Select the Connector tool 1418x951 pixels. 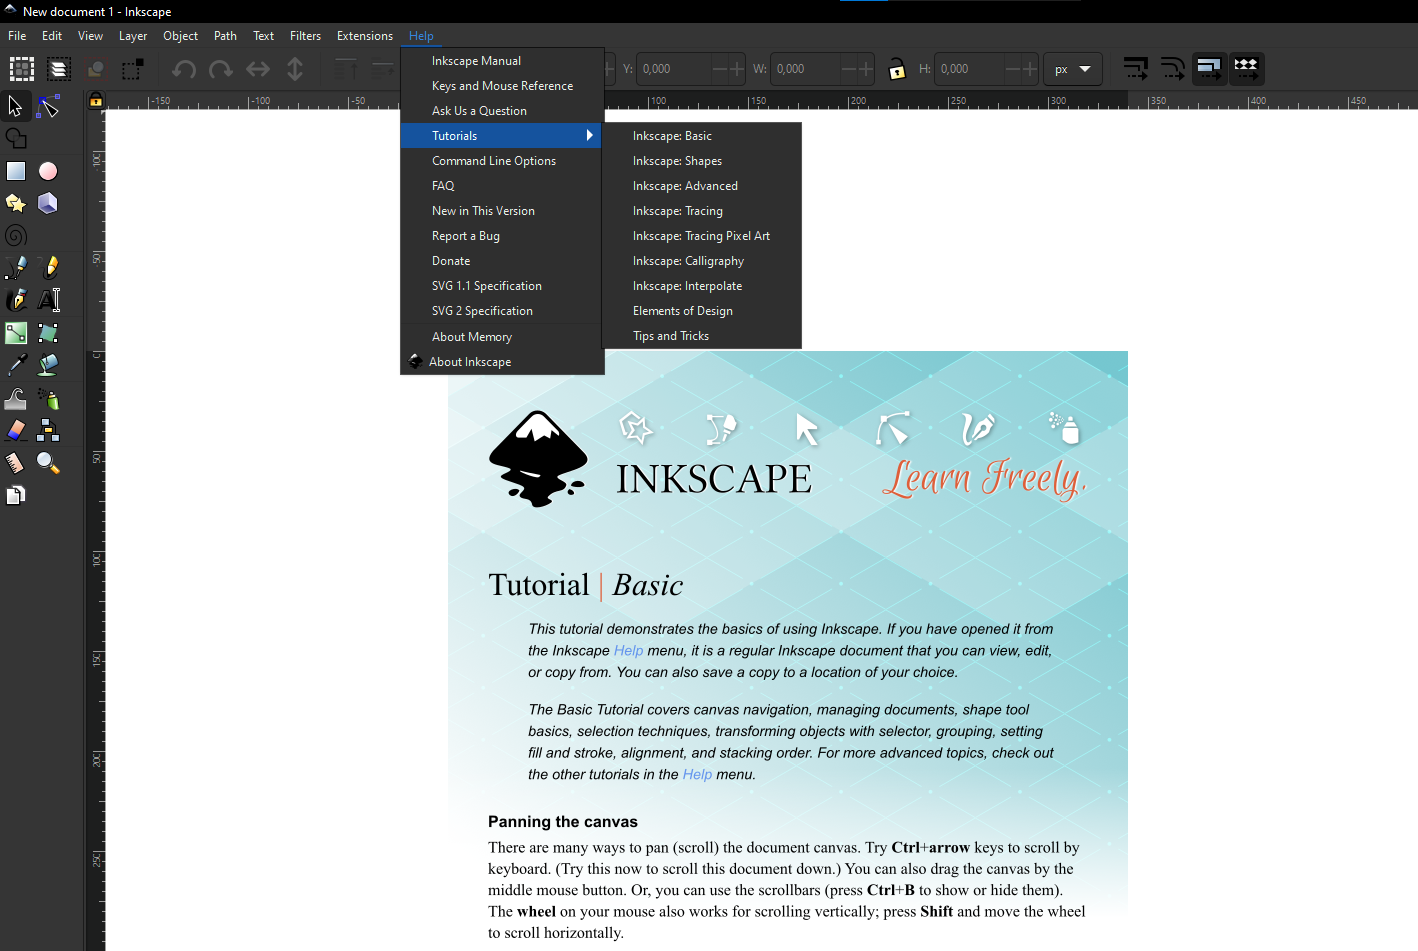48,430
